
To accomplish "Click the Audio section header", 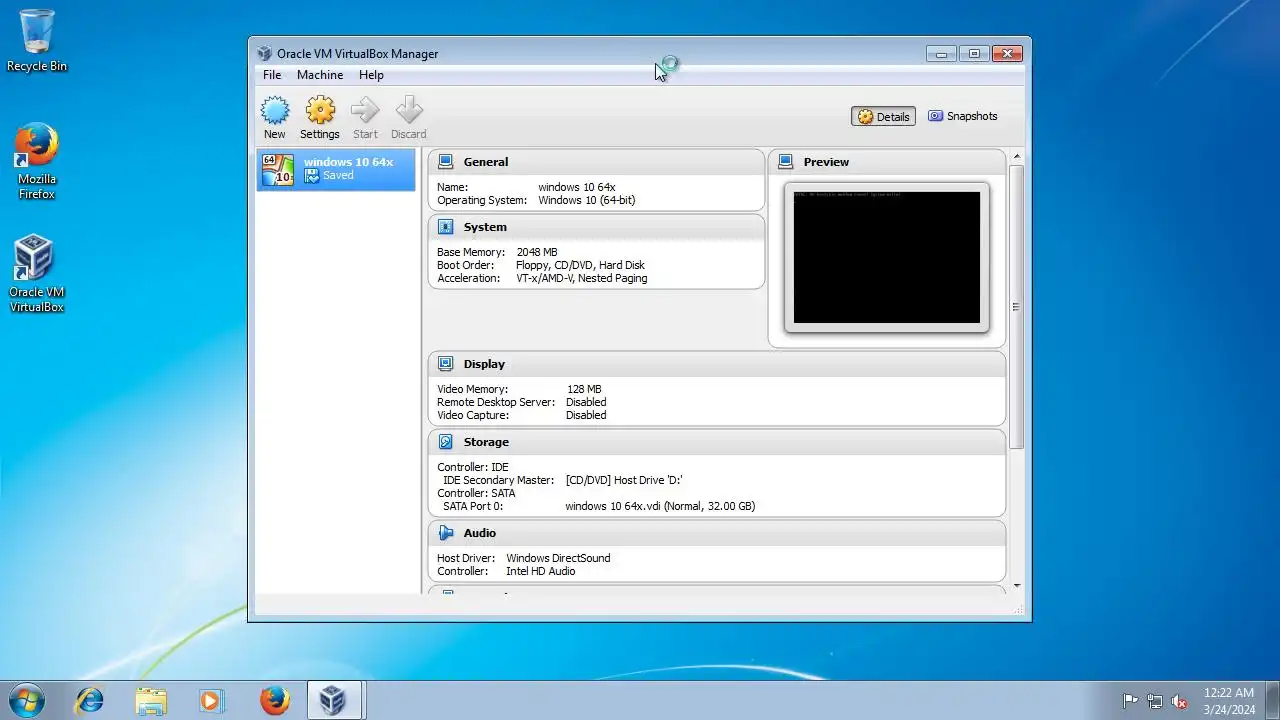I will pos(716,533).
